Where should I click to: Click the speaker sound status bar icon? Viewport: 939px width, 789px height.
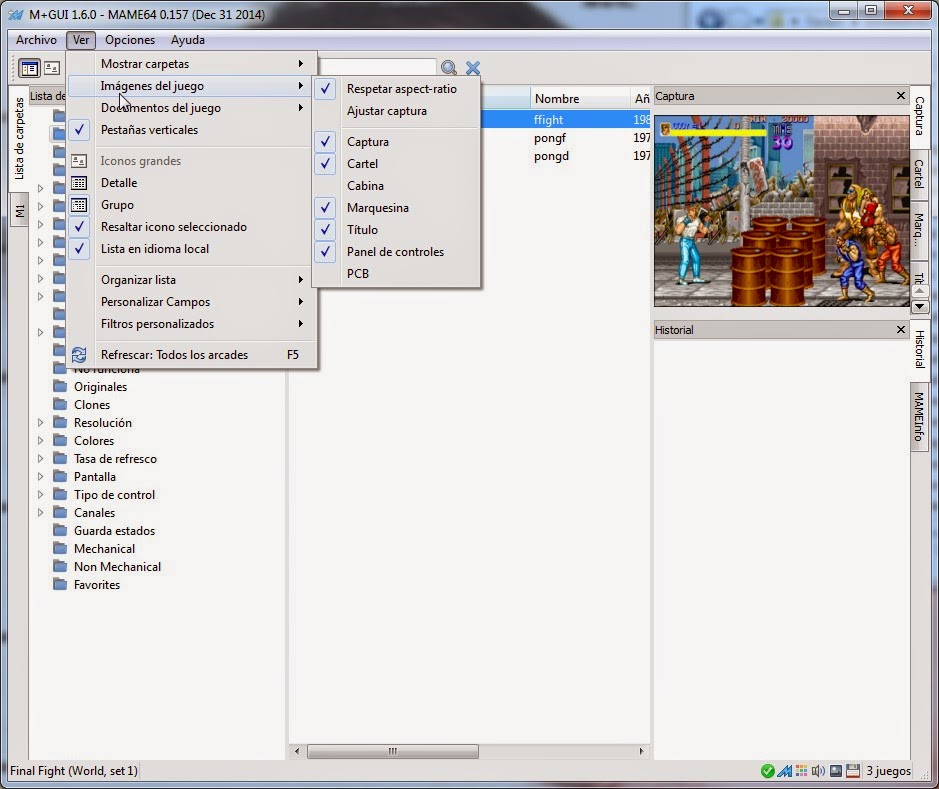coord(818,771)
